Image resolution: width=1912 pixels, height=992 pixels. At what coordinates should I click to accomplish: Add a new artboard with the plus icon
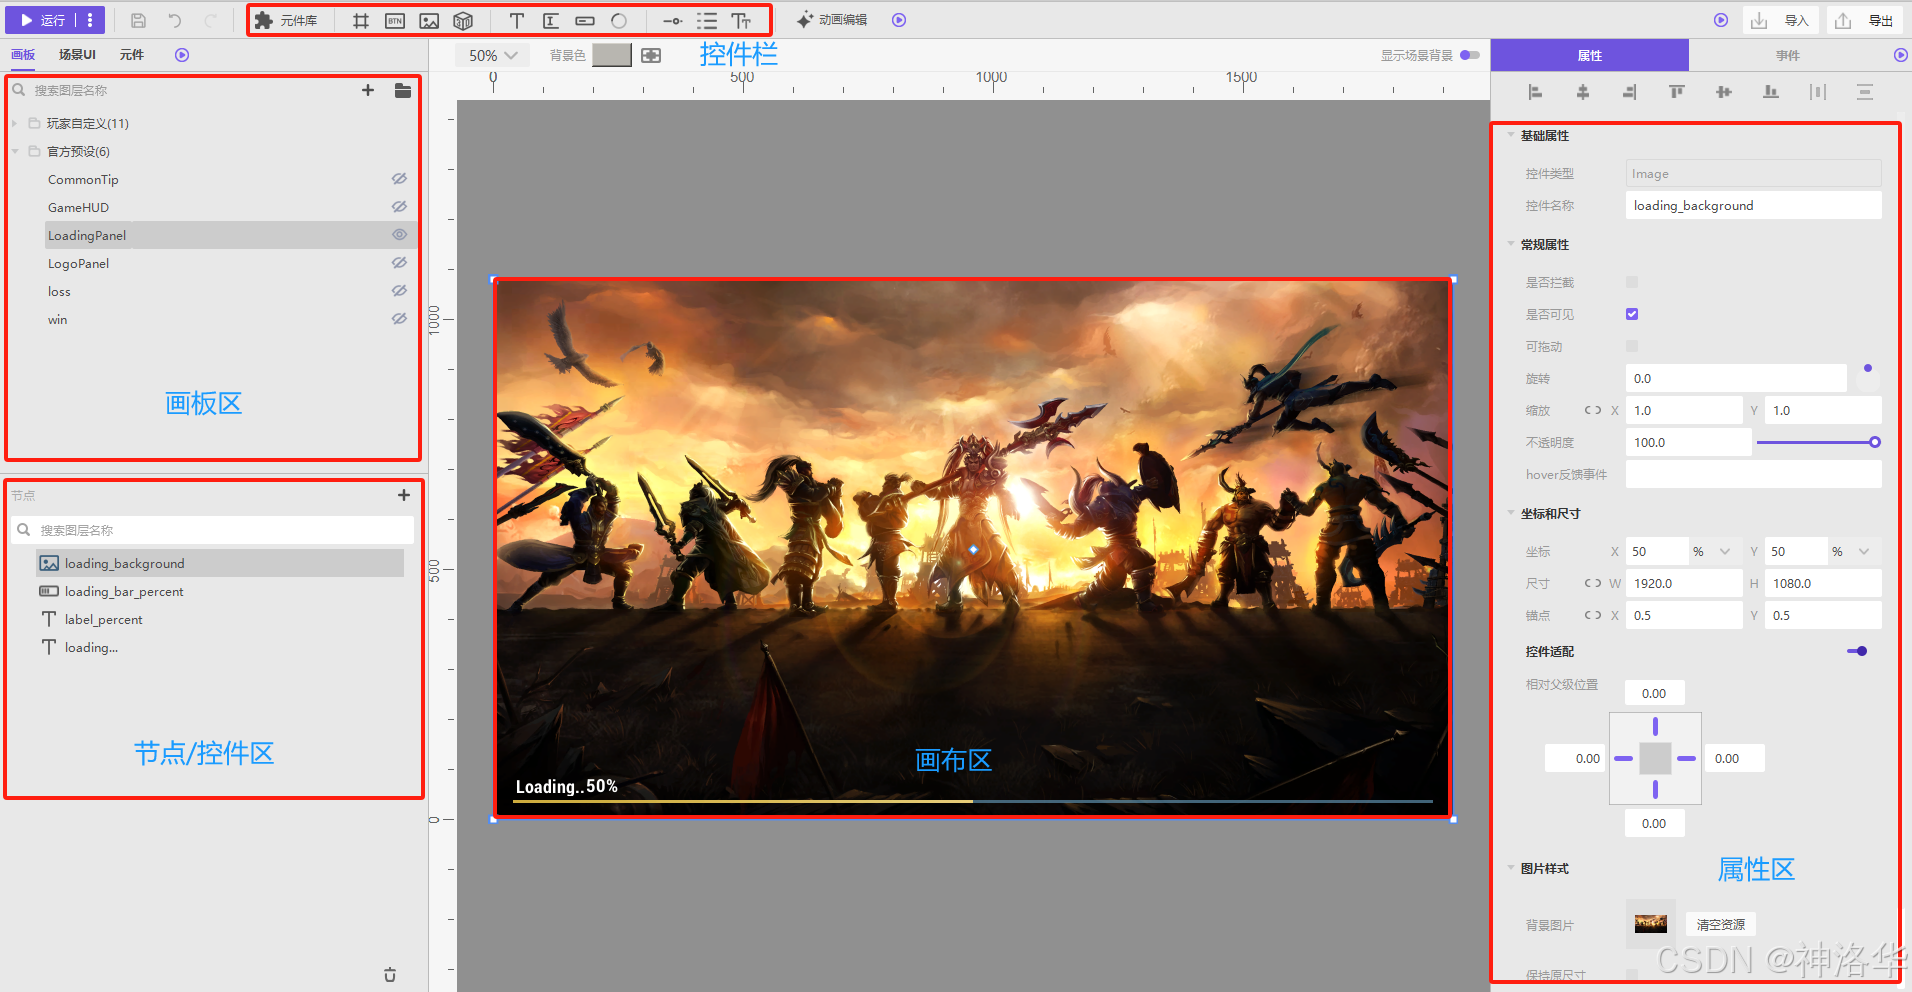[x=368, y=90]
